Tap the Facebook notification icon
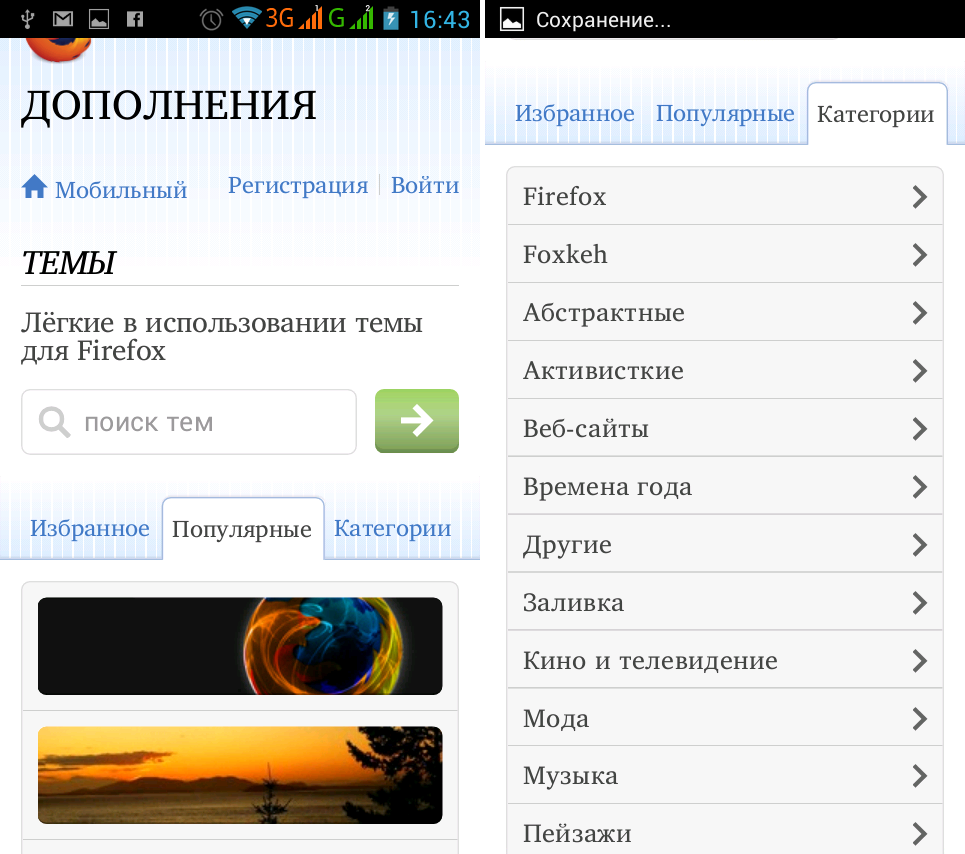 point(135,19)
